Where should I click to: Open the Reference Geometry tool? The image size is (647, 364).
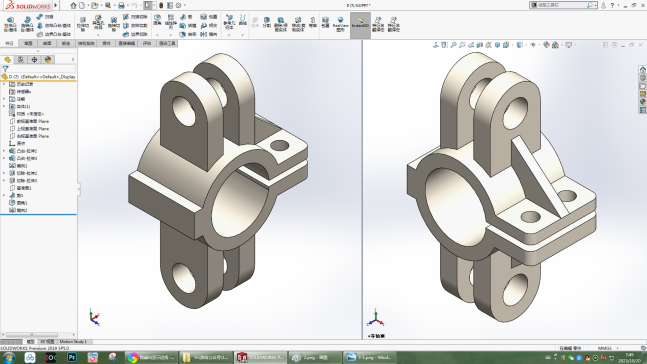(229, 22)
